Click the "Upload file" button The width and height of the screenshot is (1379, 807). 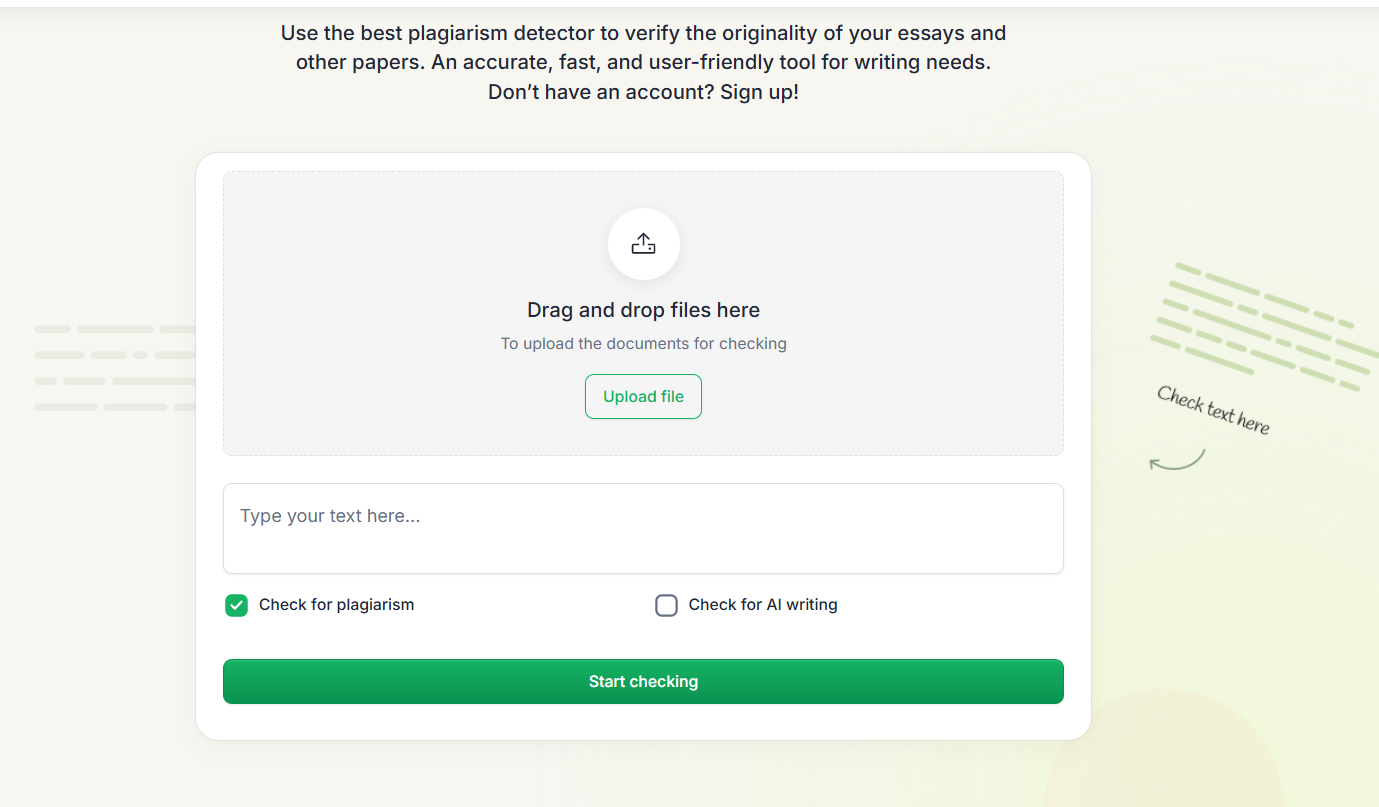[643, 396]
